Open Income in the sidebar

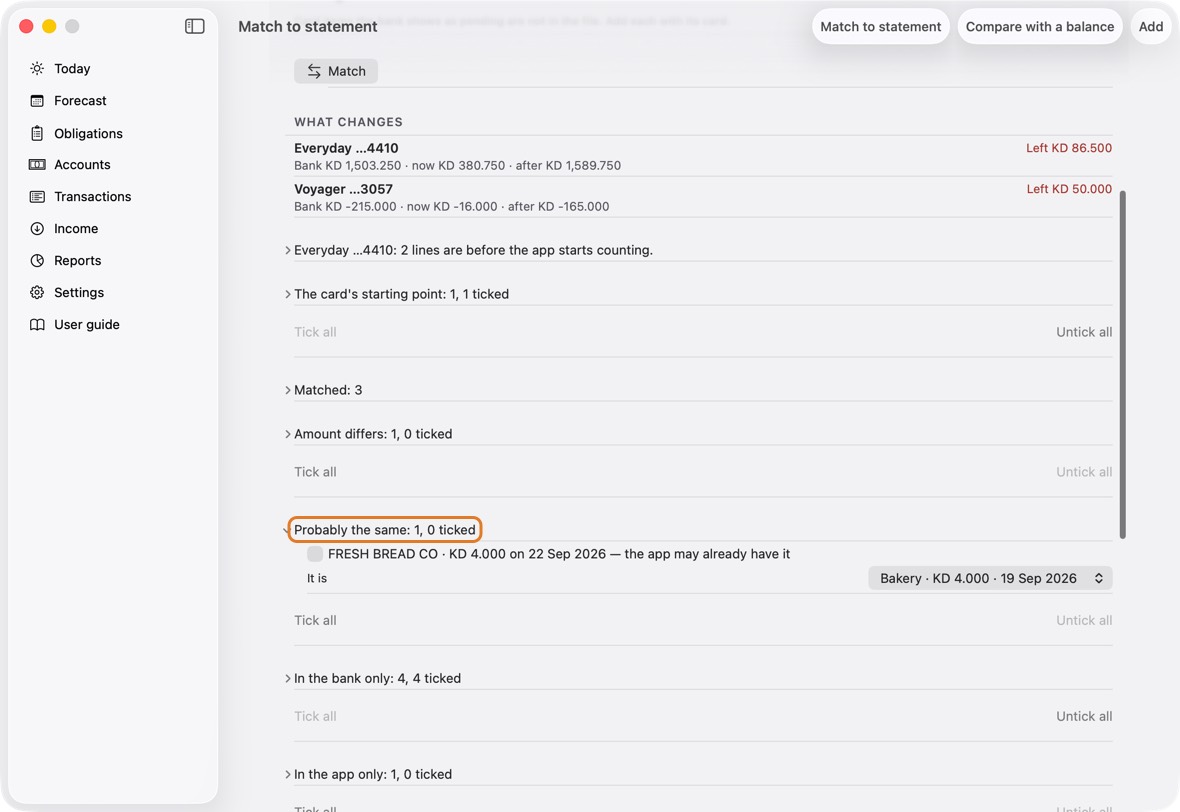click(75, 229)
